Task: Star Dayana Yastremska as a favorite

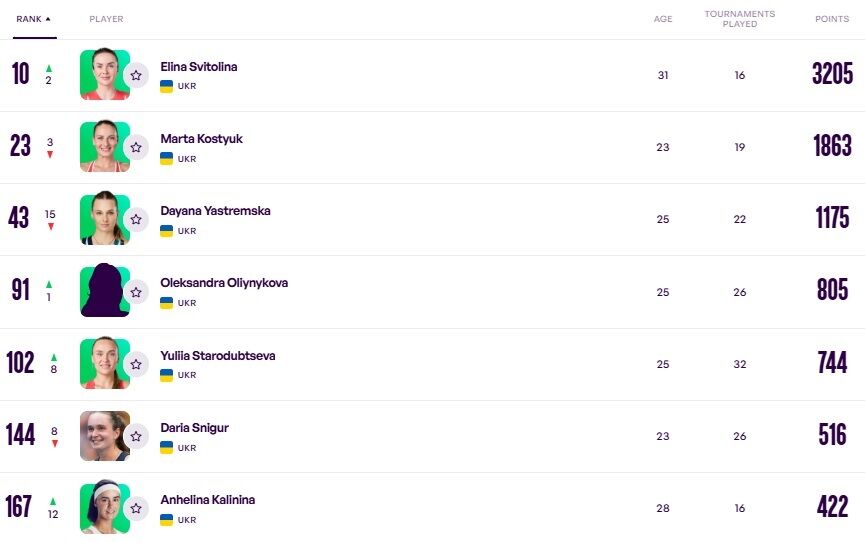Action: click(x=136, y=219)
